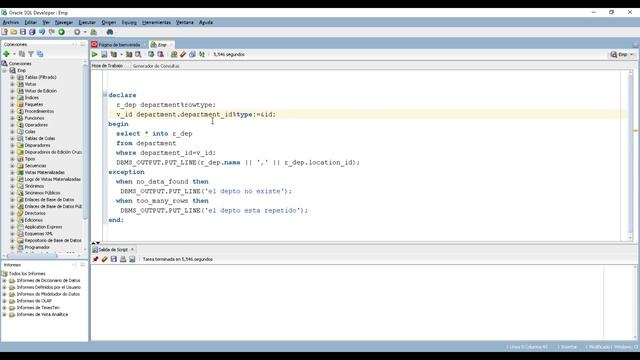
Task: Click the New file icon in main toolbar
Action: tap(4, 32)
